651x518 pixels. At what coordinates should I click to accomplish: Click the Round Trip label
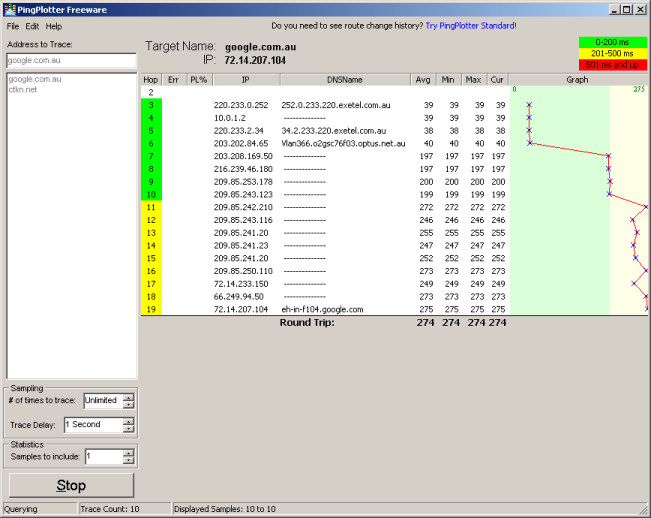click(x=307, y=323)
